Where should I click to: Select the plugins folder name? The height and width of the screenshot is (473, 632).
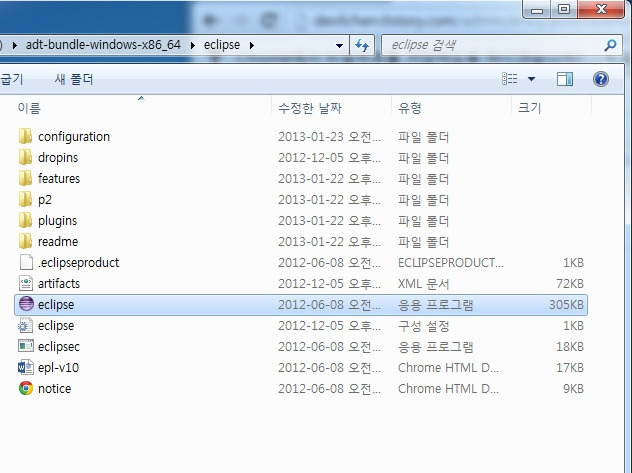point(57,221)
